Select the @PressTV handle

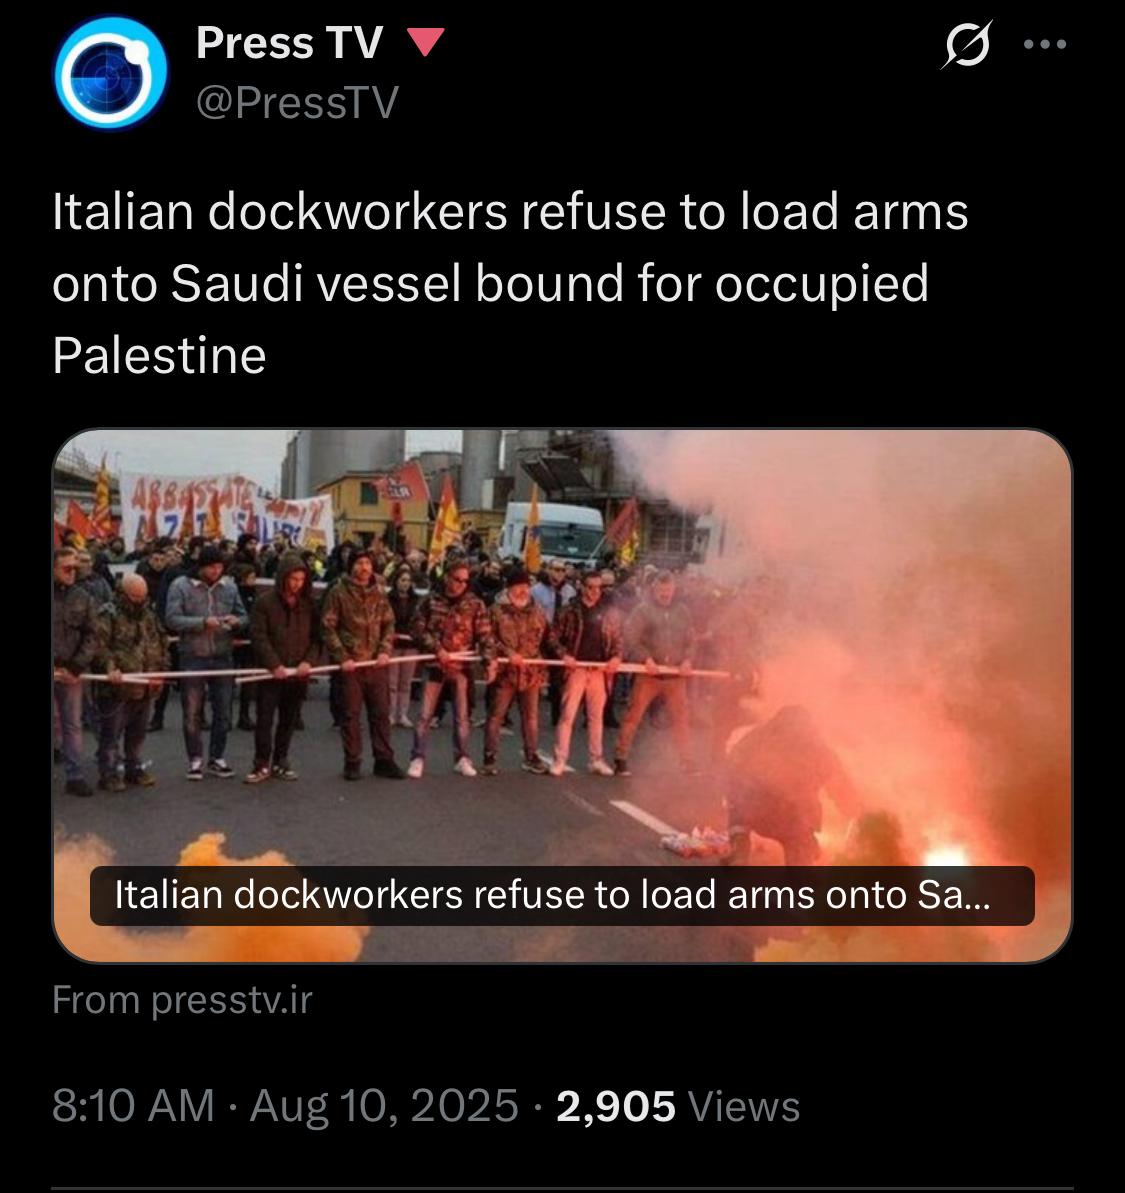(297, 102)
